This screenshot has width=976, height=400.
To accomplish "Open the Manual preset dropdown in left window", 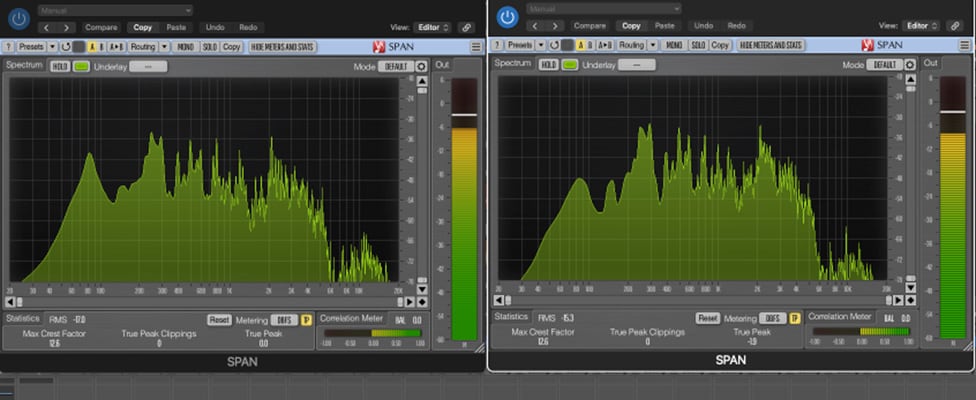I will [115, 11].
